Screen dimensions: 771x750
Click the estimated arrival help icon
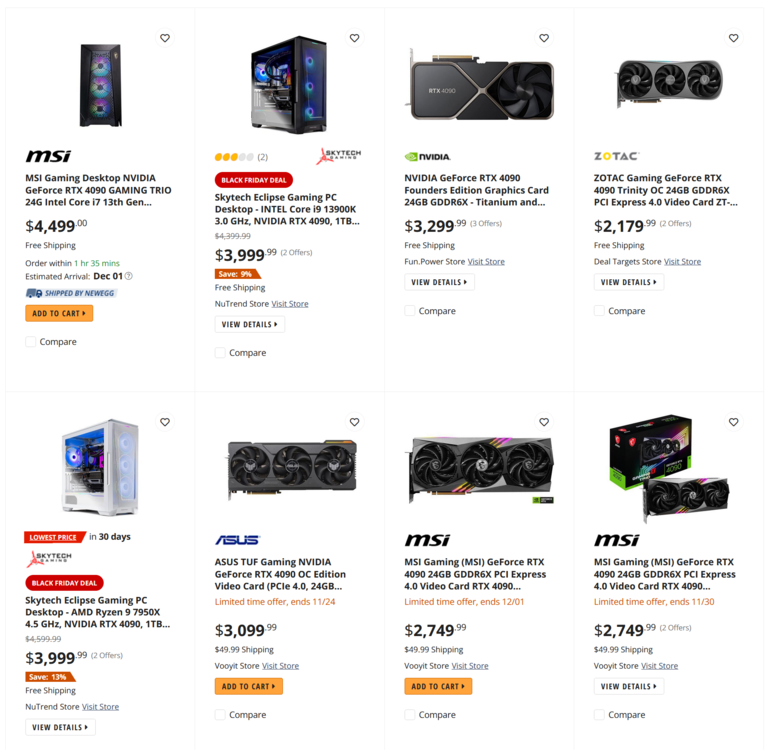coord(128,276)
